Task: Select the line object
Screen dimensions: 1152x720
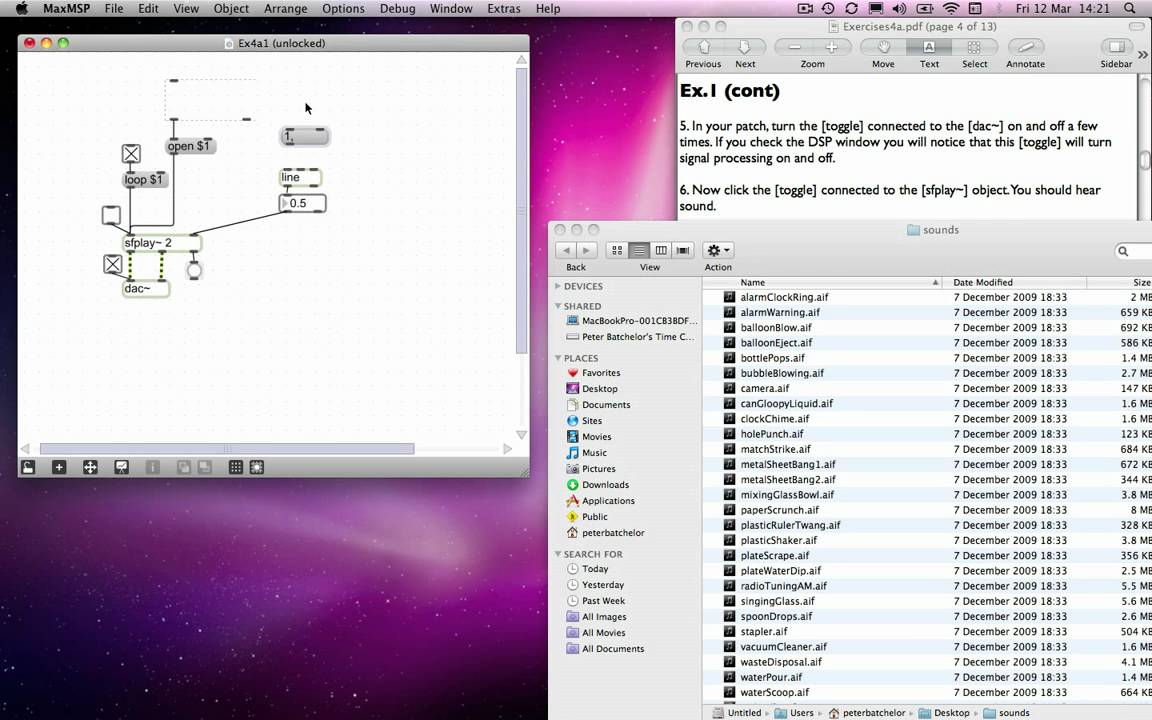Action: click(300, 177)
